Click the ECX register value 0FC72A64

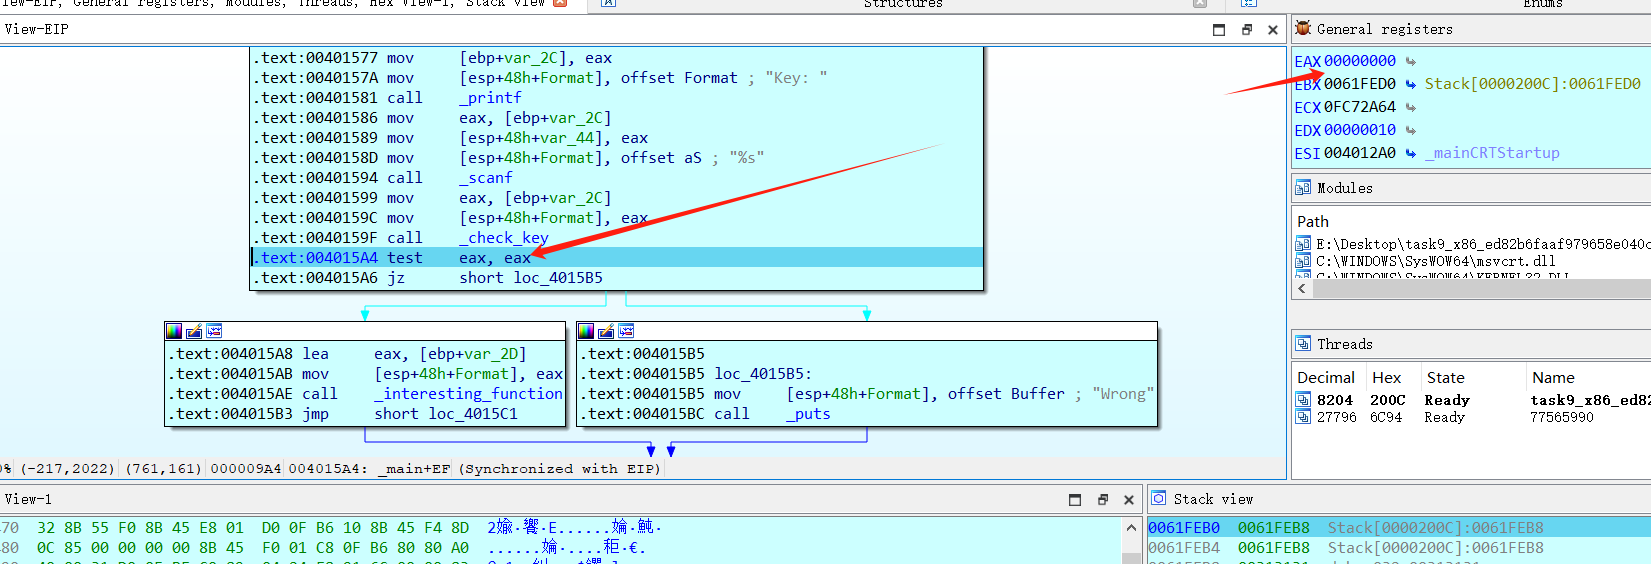click(x=1360, y=107)
